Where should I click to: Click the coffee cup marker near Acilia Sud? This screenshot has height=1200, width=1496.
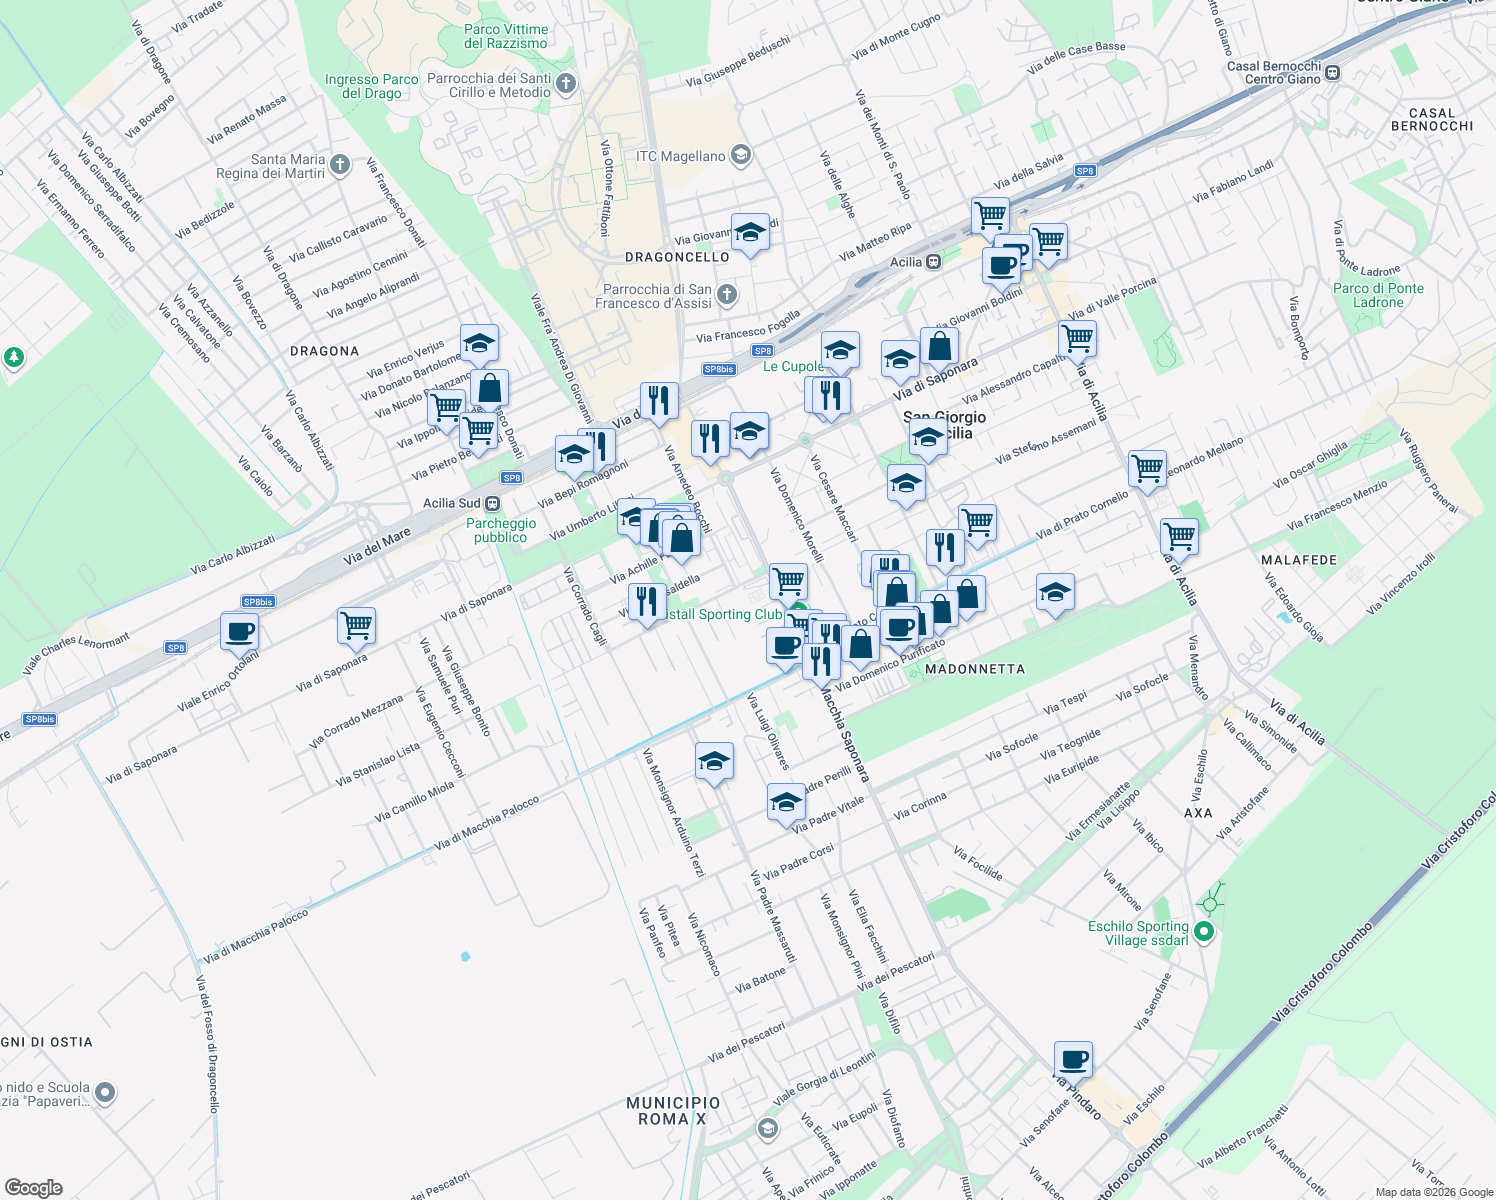coord(239,632)
